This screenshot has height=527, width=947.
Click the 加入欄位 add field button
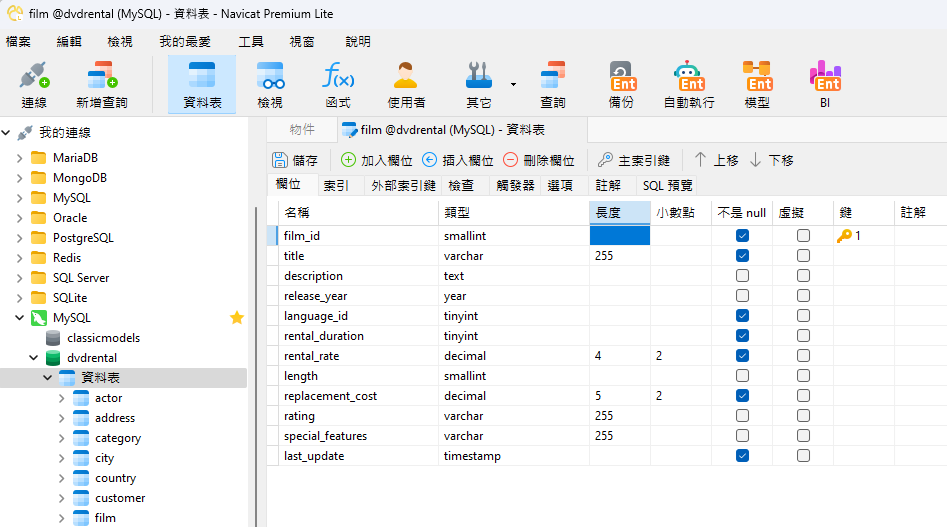[376, 160]
